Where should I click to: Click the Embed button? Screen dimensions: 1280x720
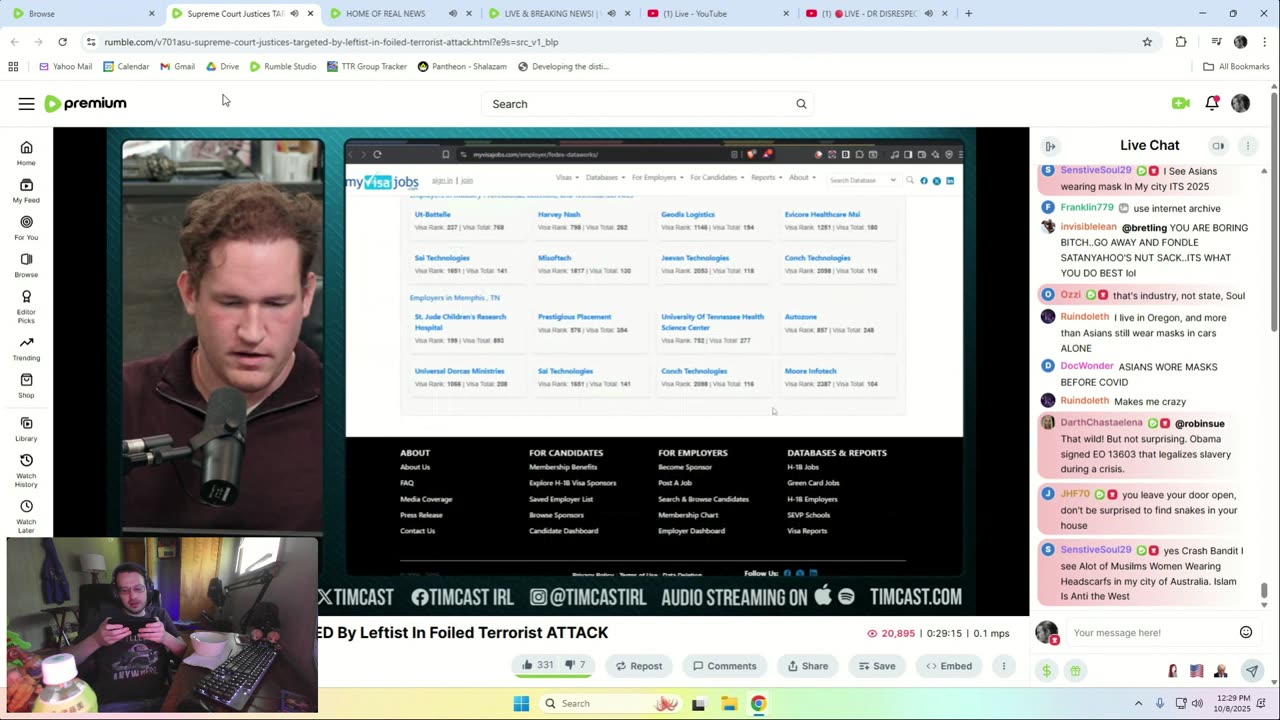[949, 666]
